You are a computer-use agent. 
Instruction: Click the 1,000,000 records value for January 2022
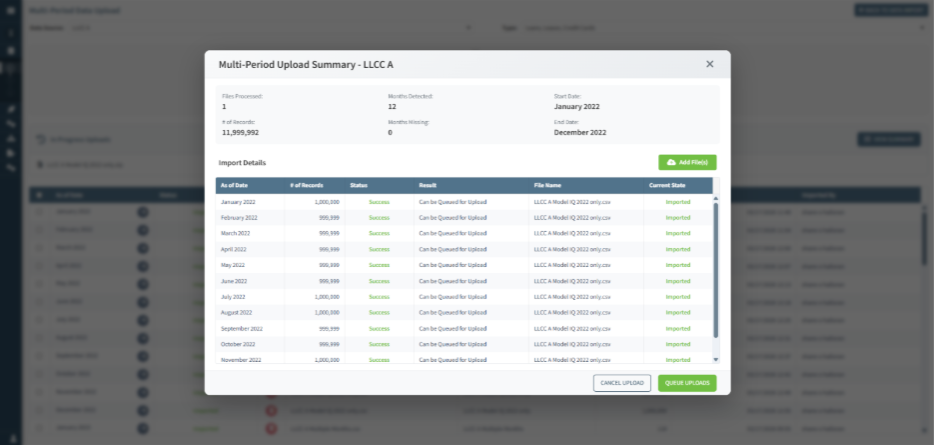coord(327,202)
